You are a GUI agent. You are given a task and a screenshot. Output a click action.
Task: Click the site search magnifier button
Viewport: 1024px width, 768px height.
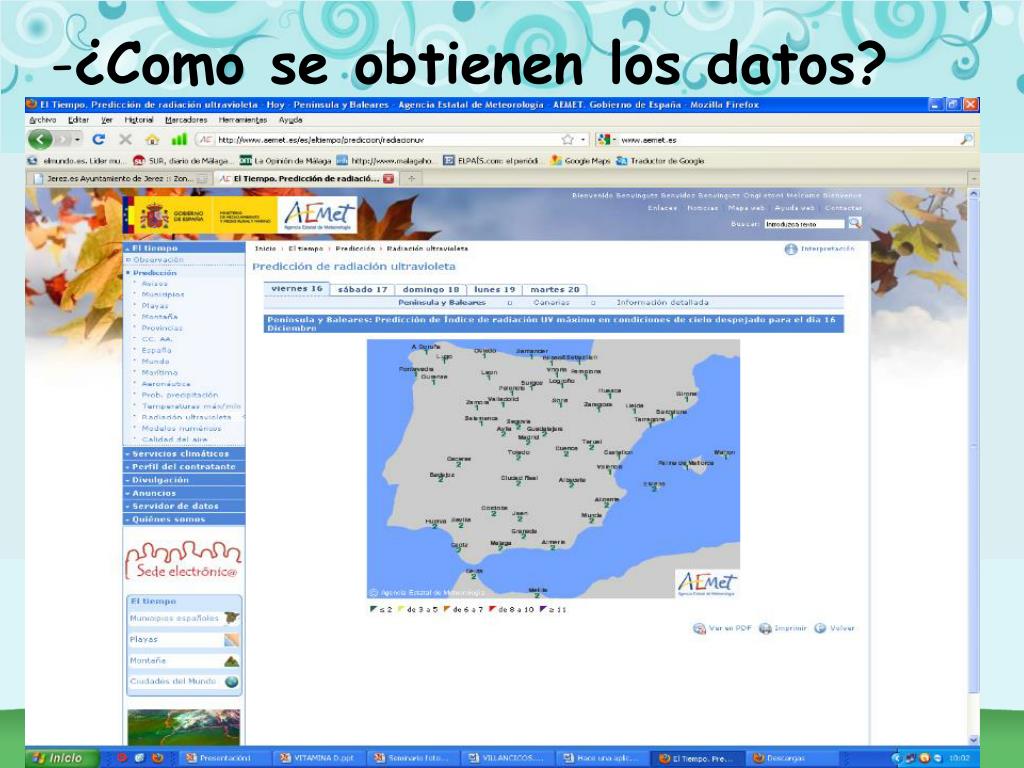[x=854, y=223]
